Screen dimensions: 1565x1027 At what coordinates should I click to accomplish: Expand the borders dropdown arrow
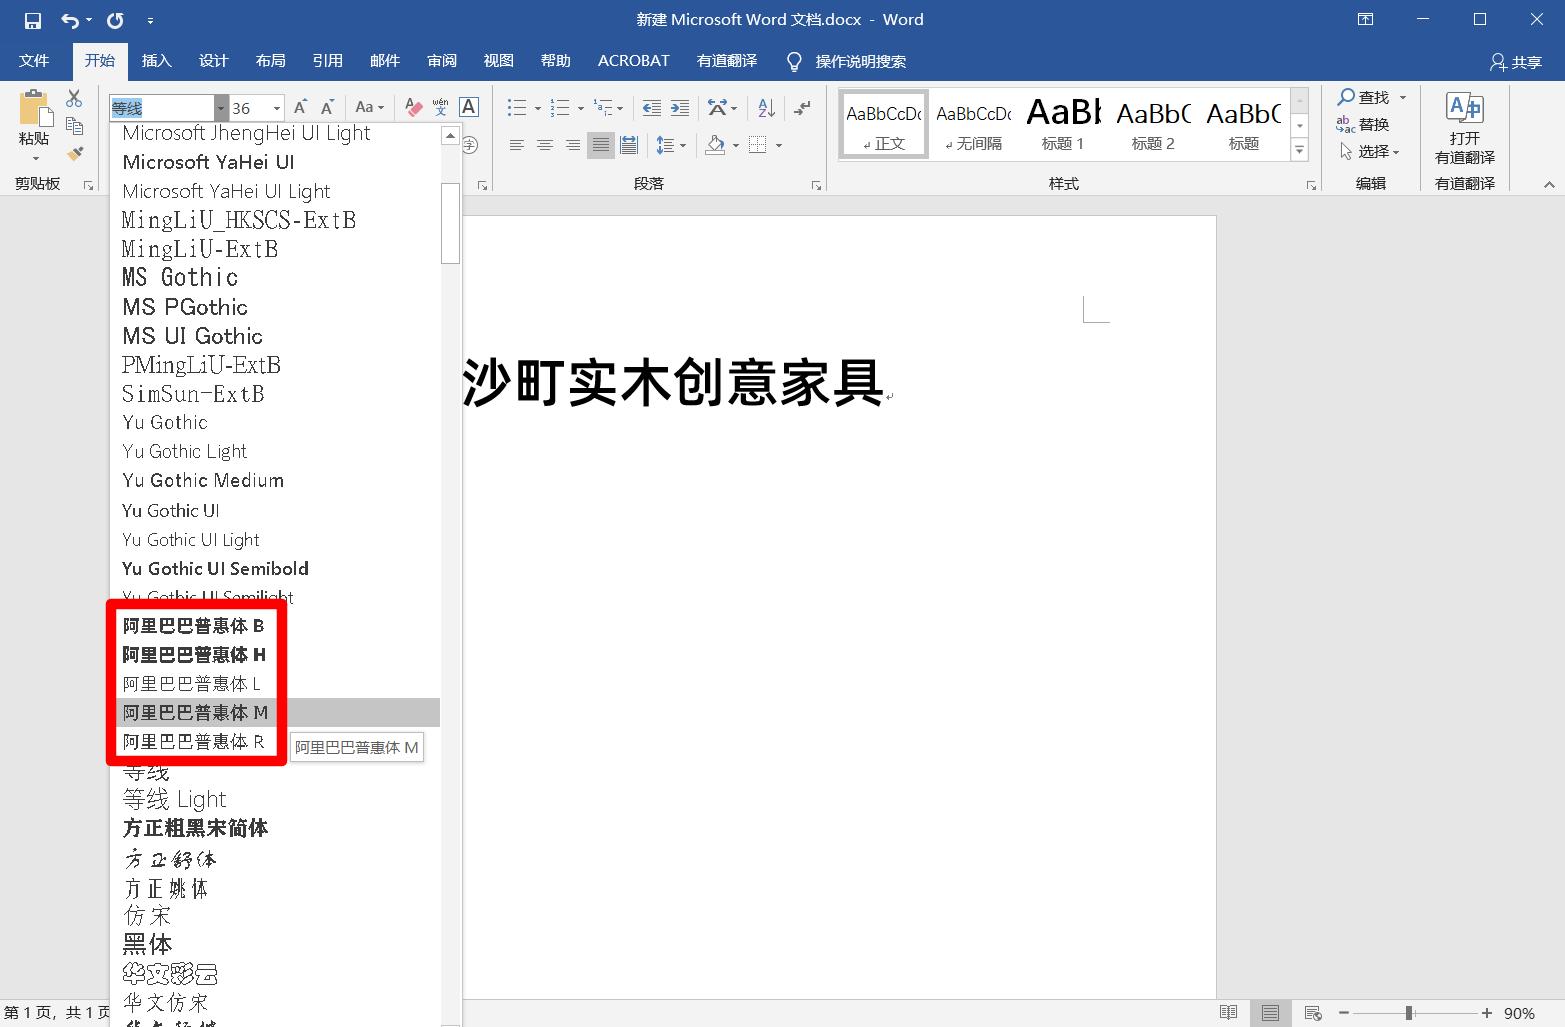[781, 145]
